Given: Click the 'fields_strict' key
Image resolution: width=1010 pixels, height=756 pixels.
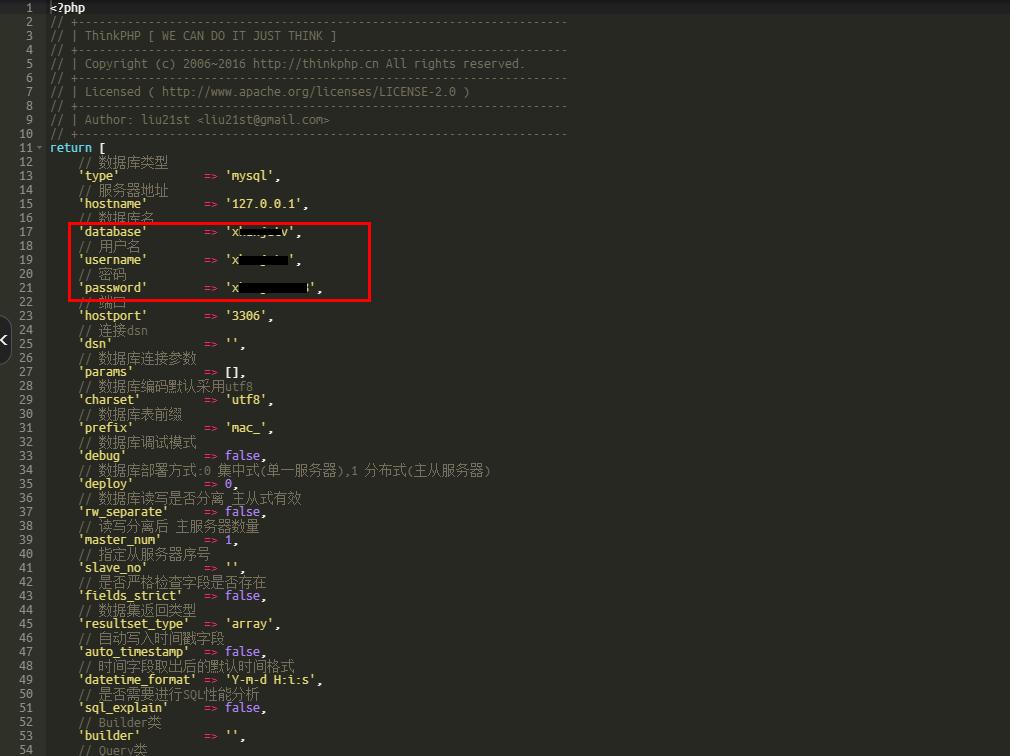Looking at the screenshot, I should coord(130,596).
